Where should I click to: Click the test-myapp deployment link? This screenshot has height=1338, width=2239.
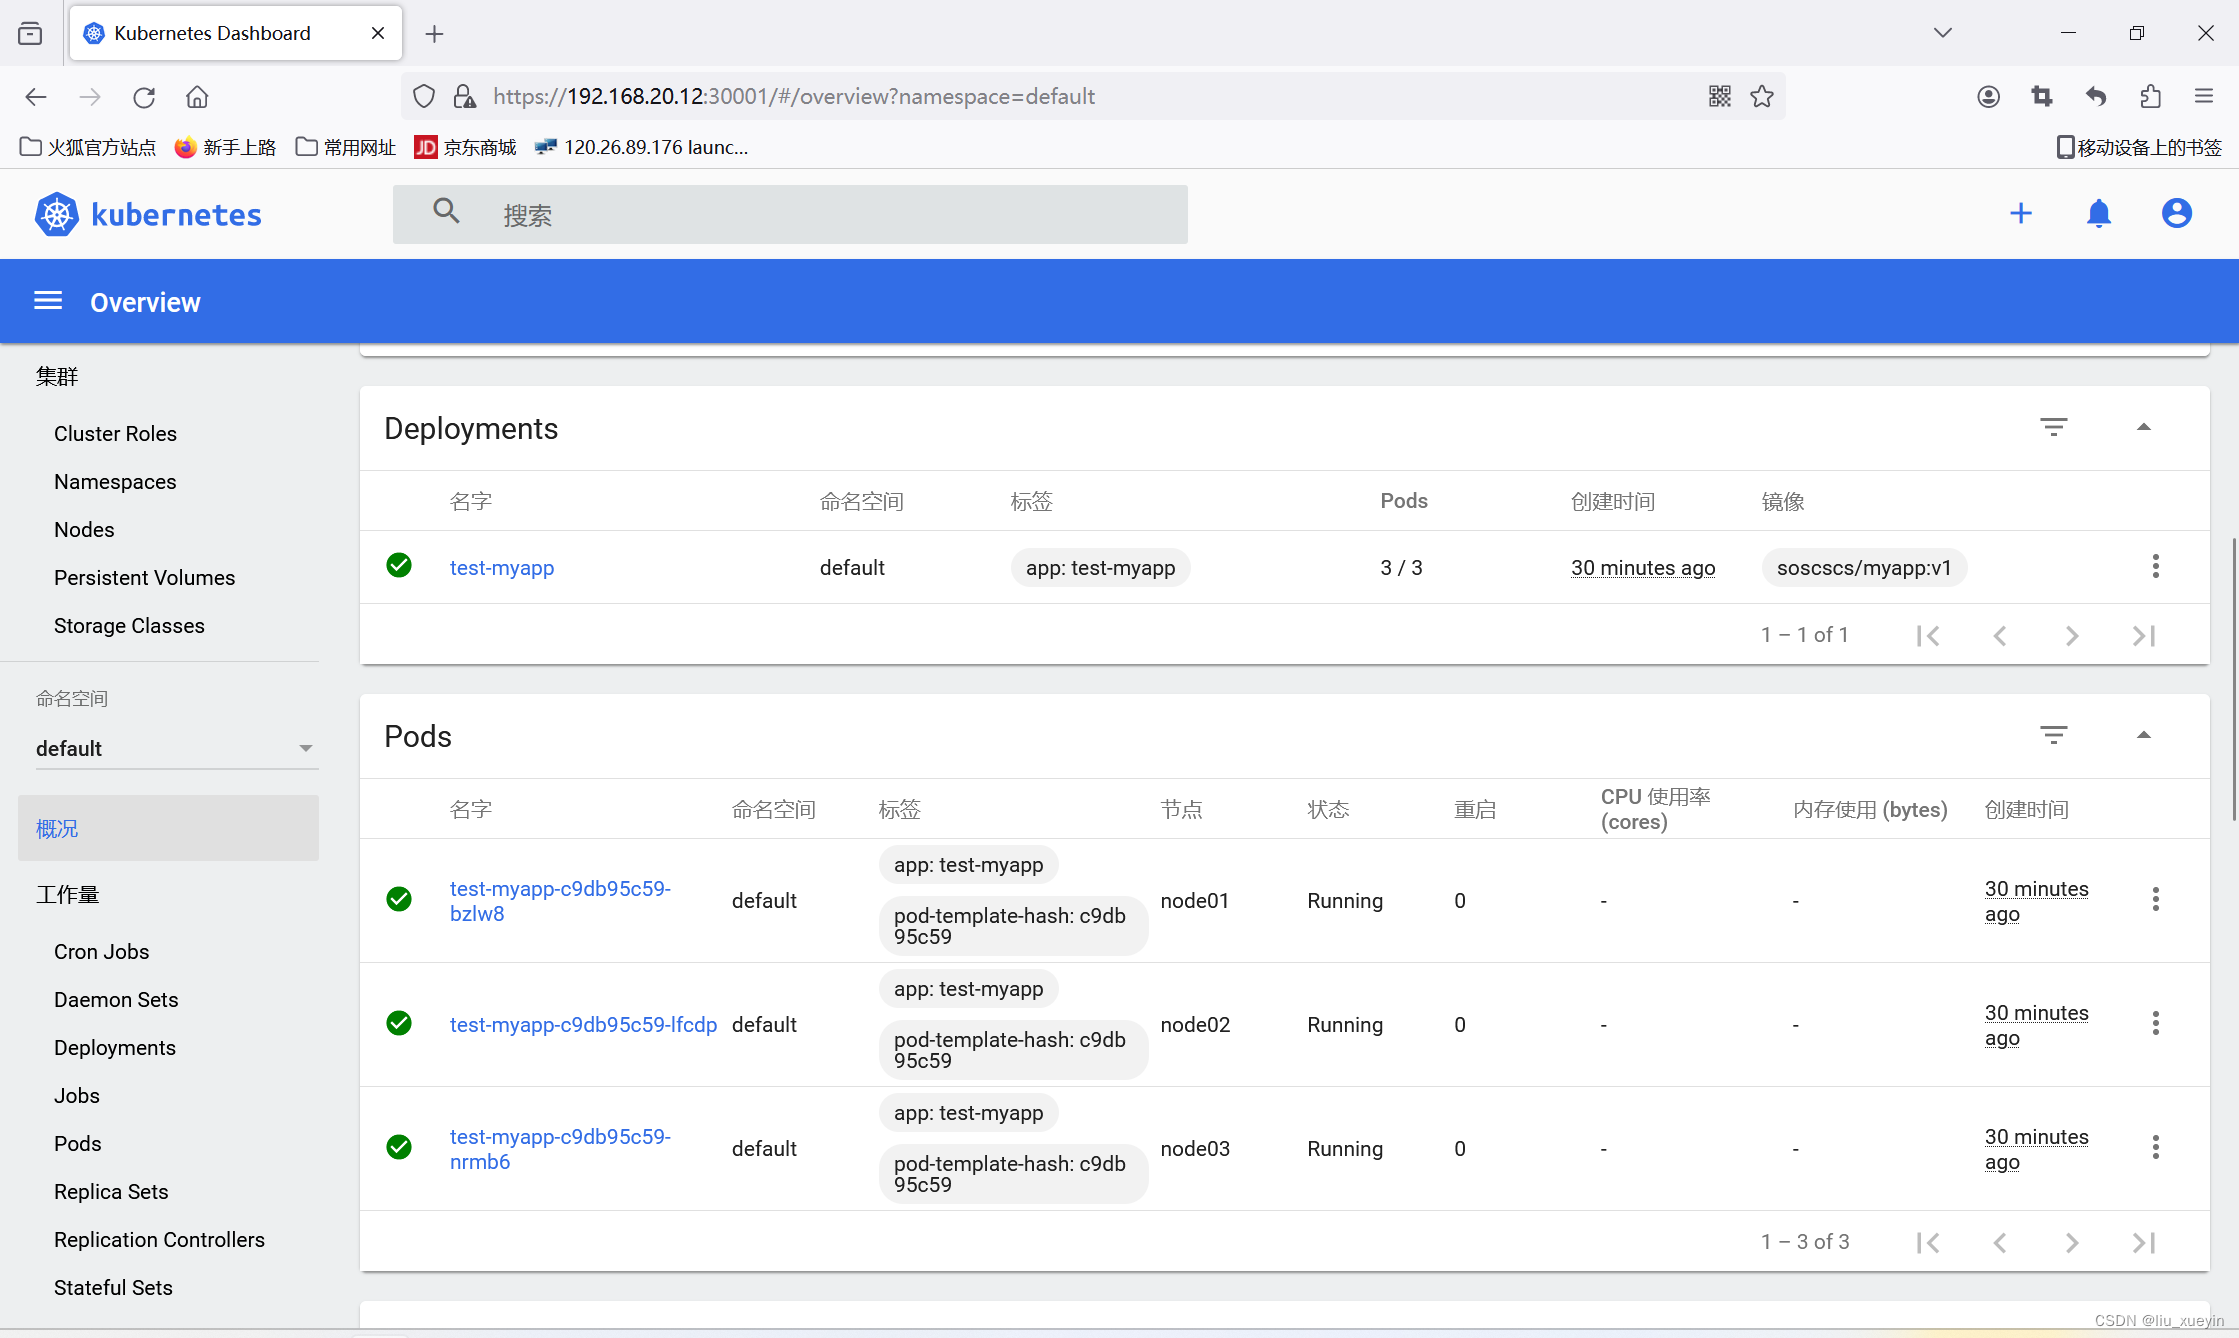point(502,565)
